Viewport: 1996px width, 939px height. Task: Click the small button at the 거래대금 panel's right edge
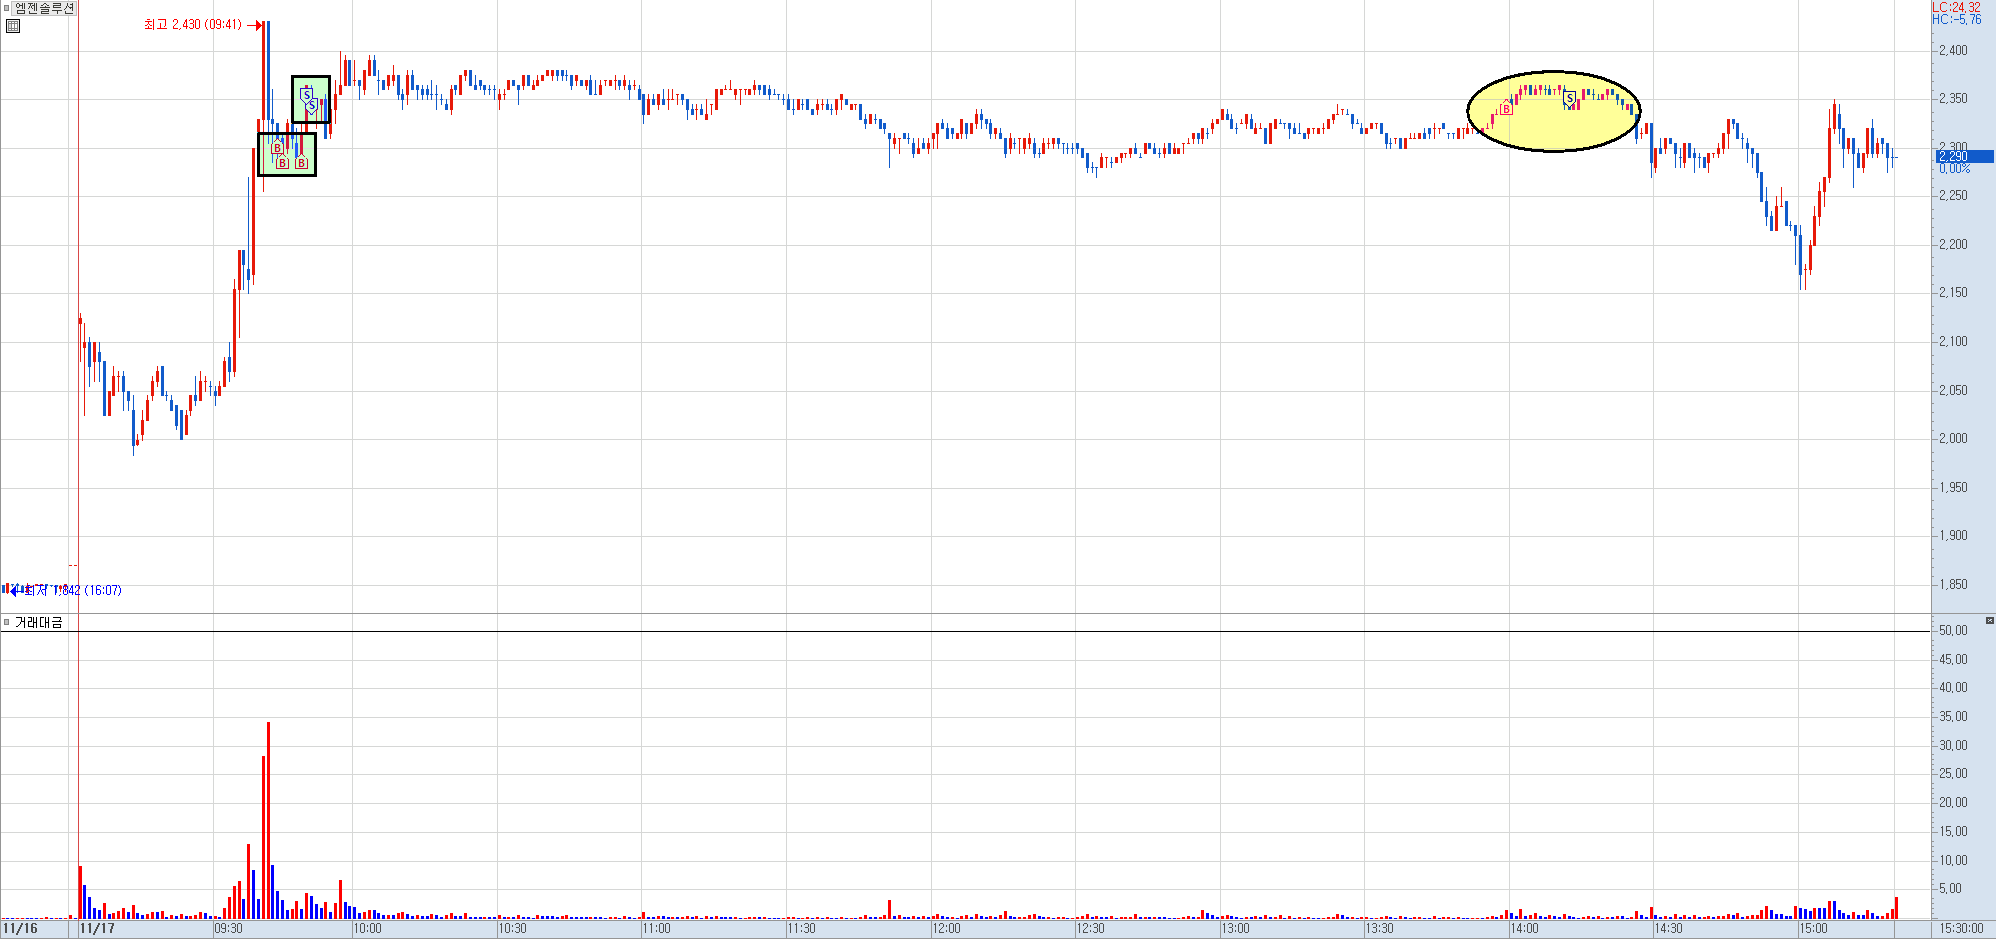[x=1989, y=621]
